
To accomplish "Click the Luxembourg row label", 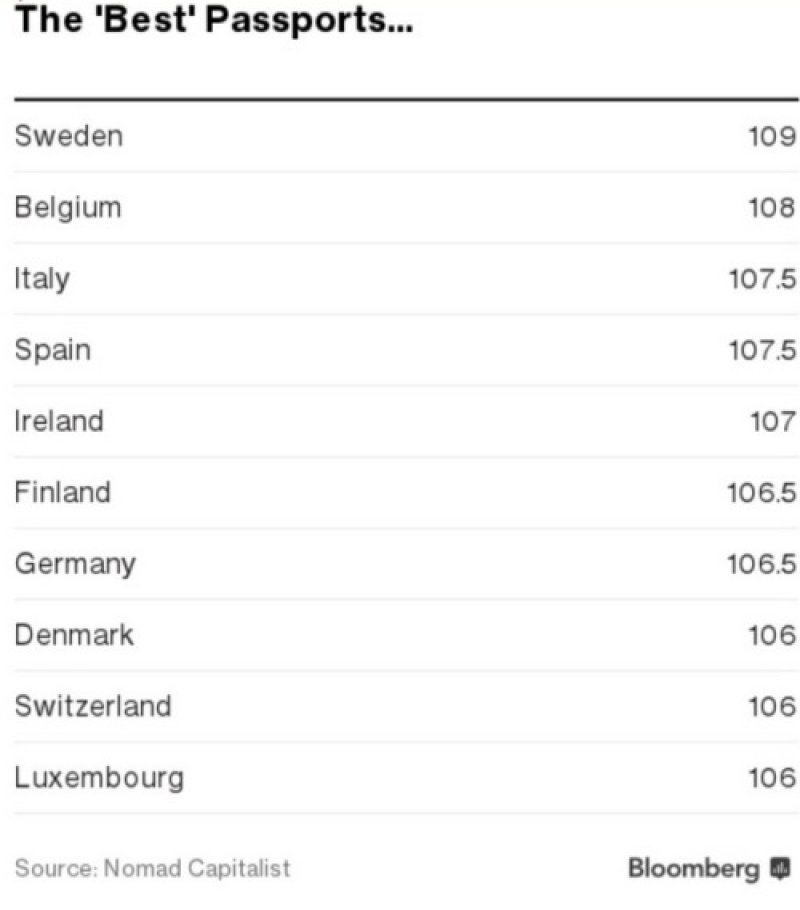I will [x=99, y=777].
